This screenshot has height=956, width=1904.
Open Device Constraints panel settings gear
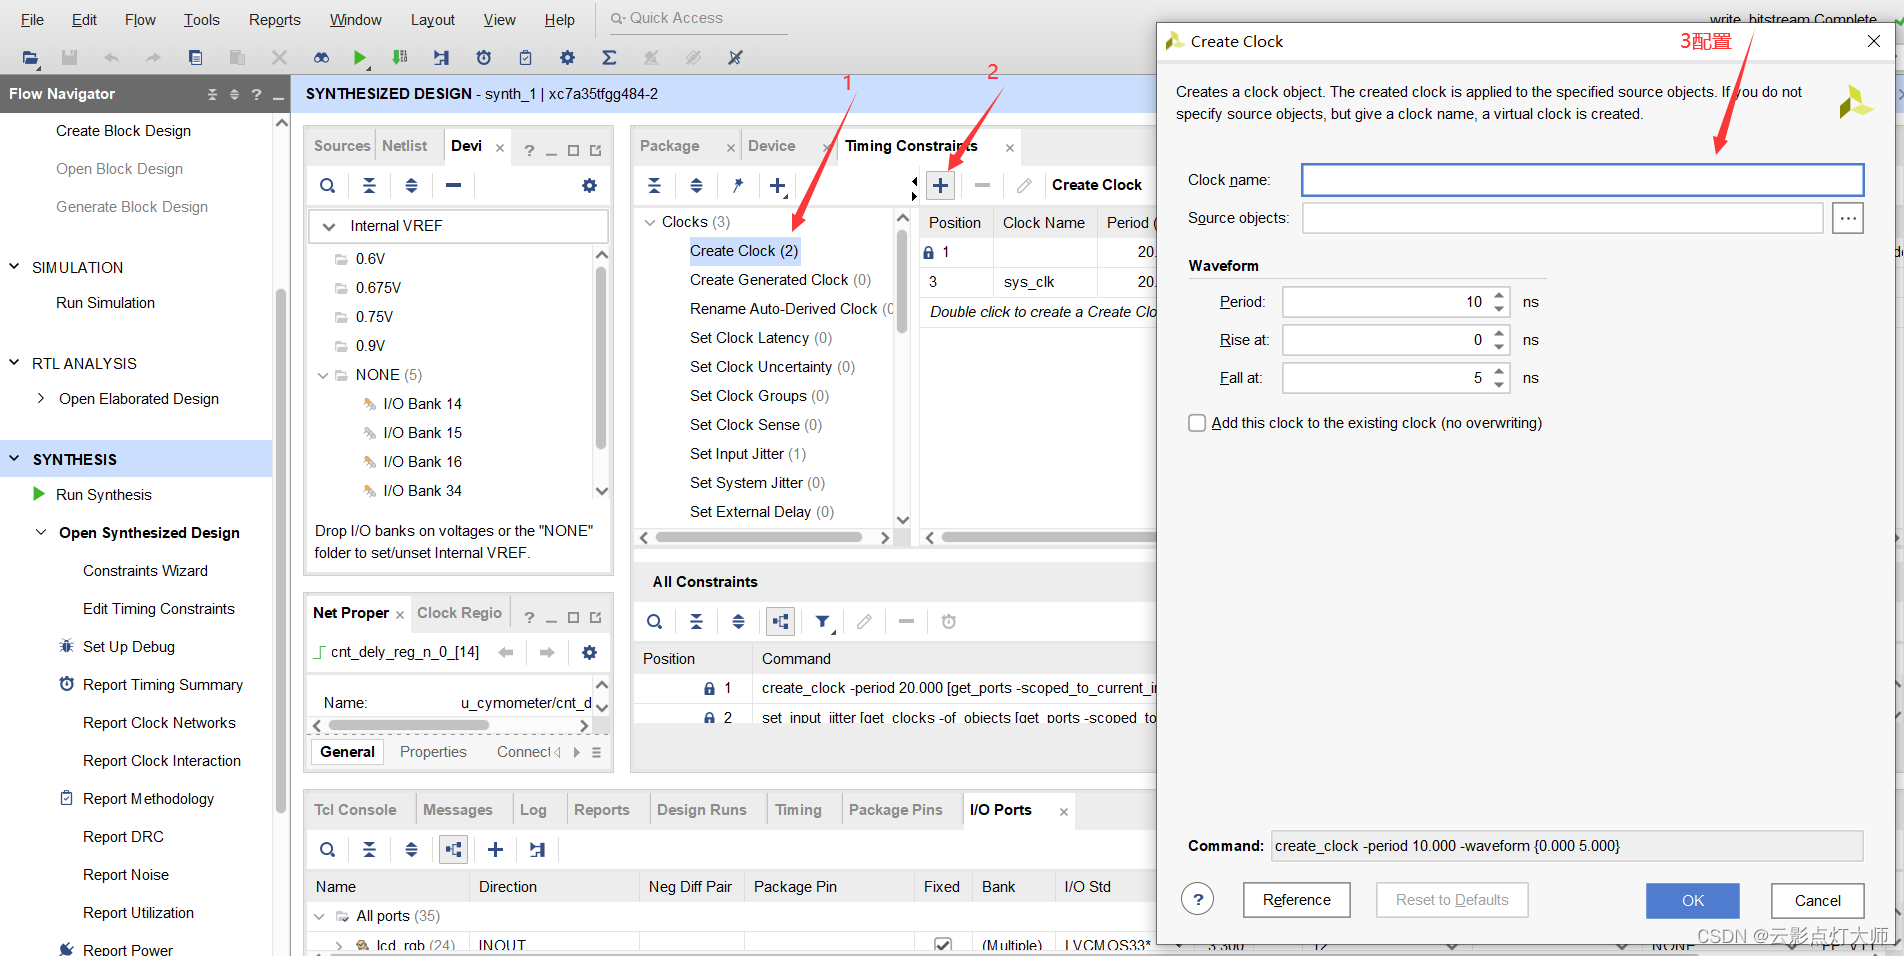point(589,185)
